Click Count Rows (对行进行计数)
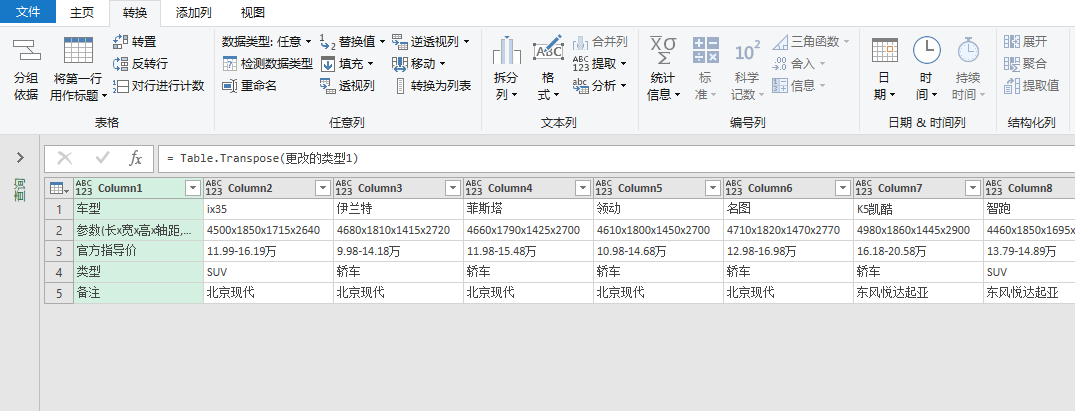This screenshot has width=1075, height=411. point(159,86)
